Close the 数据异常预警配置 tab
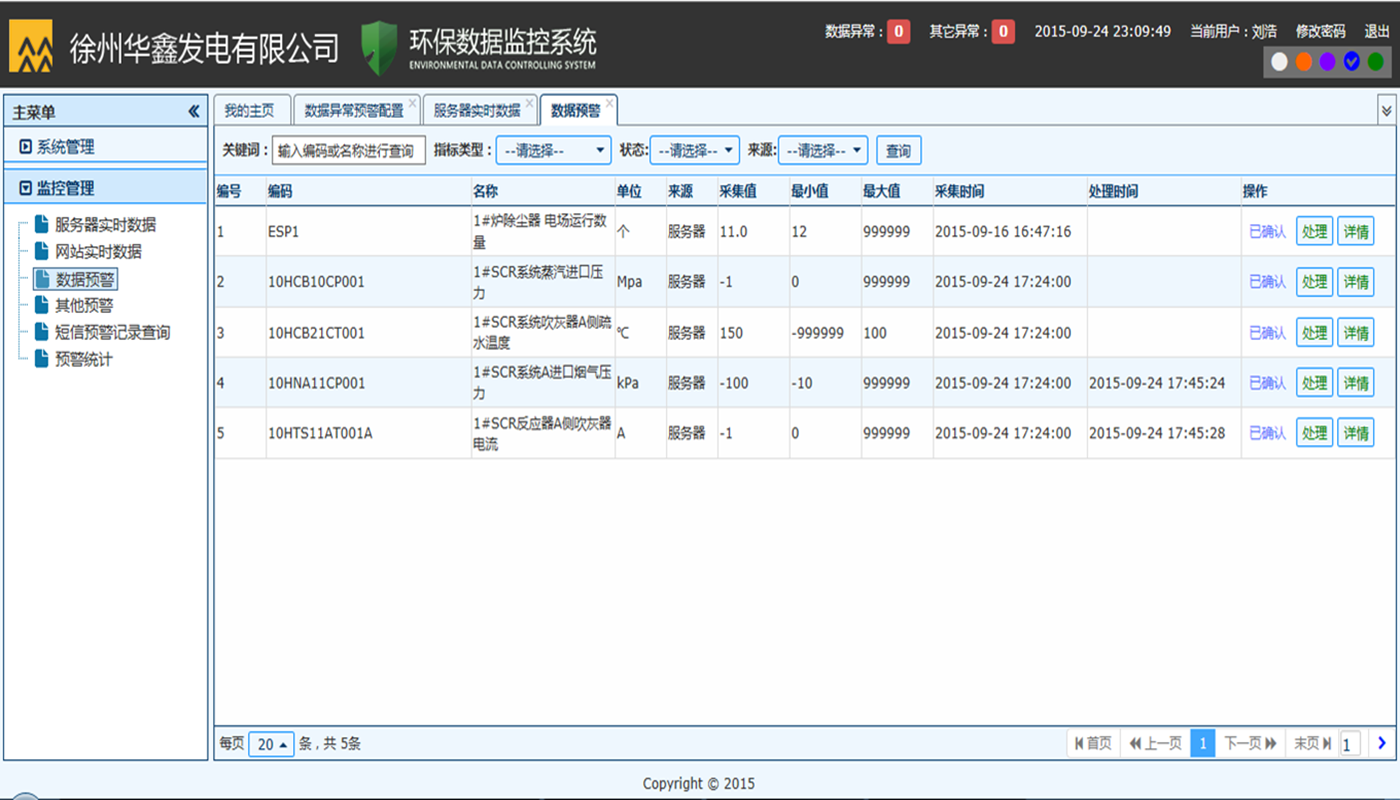1400x800 pixels. point(412,103)
